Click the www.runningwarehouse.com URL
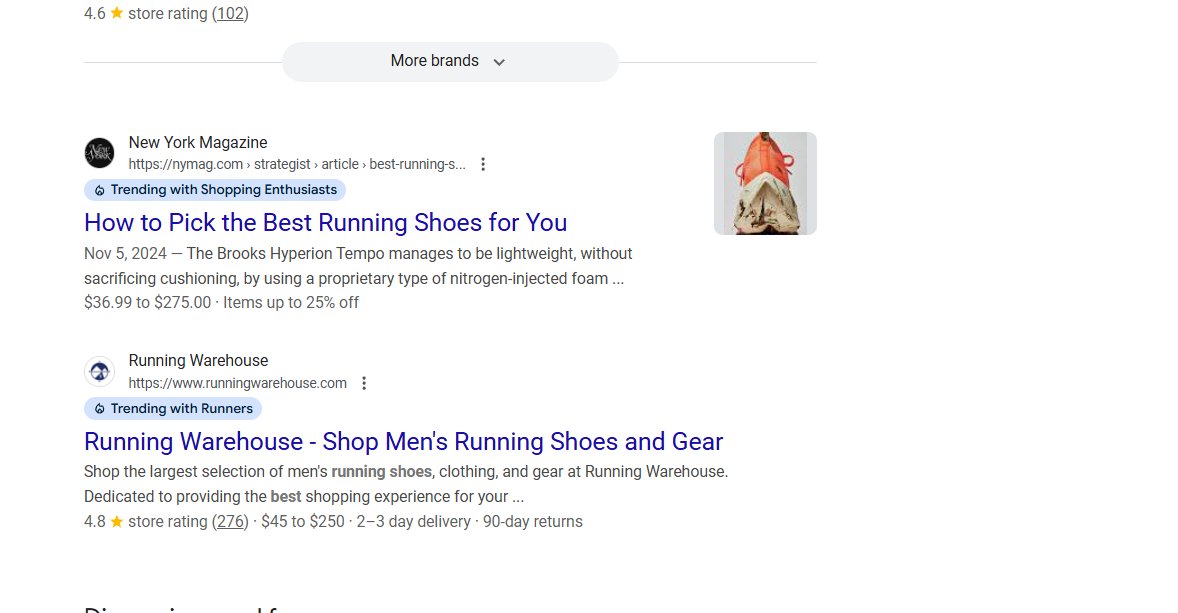The height and width of the screenshot is (613, 1178). [237, 383]
